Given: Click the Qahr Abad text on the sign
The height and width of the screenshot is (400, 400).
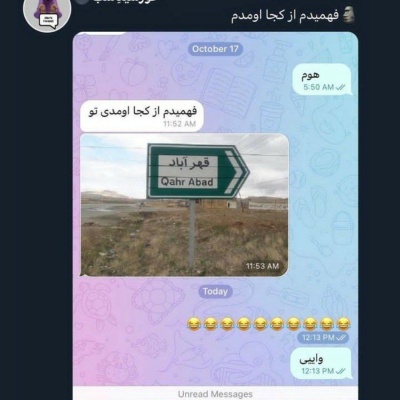Looking at the screenshot, I should (187, 182).
